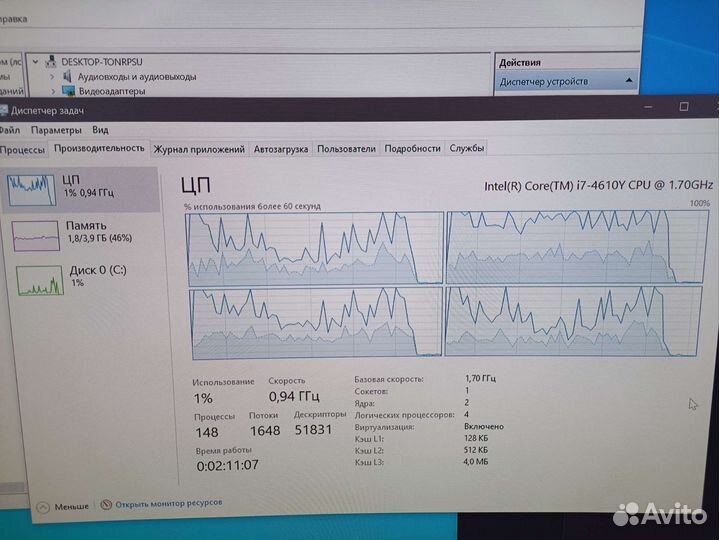719x540 pixels.
Task: Open the Пользователи tab
Action: [x=346, y=149]
